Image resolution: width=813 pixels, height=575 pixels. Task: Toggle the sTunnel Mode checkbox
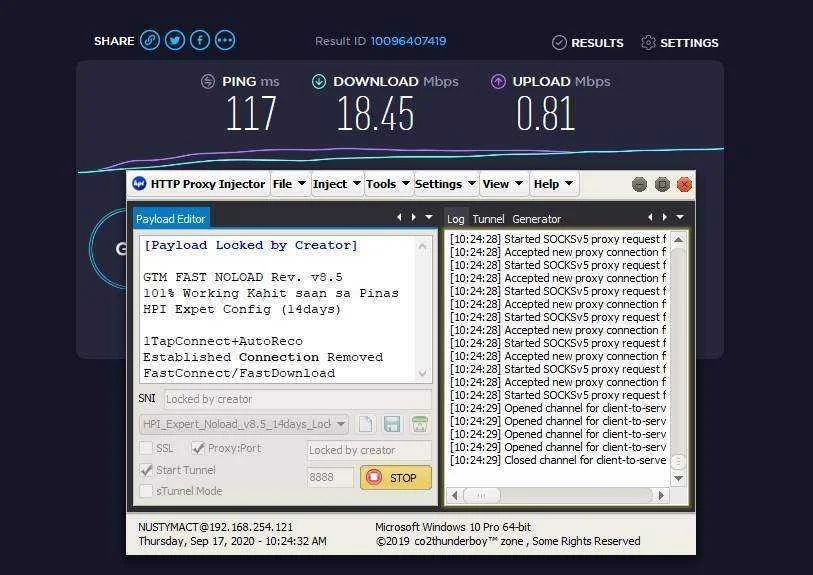tap(146, 491)
